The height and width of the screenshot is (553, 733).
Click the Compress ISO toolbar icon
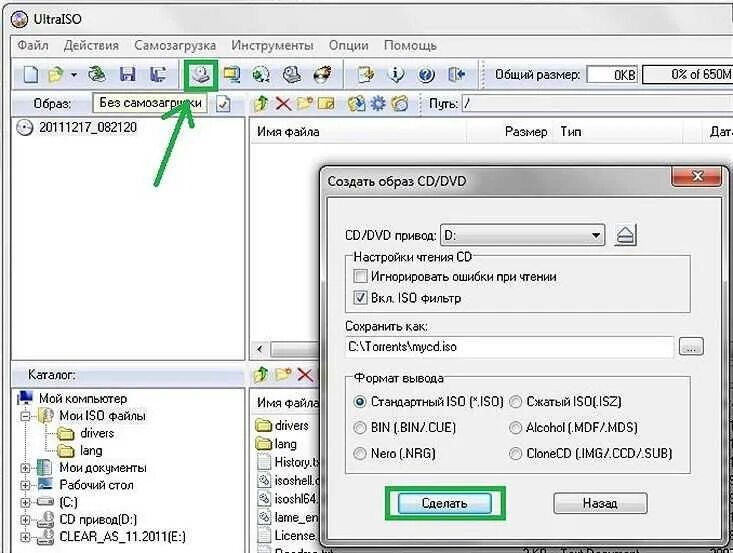231,75
